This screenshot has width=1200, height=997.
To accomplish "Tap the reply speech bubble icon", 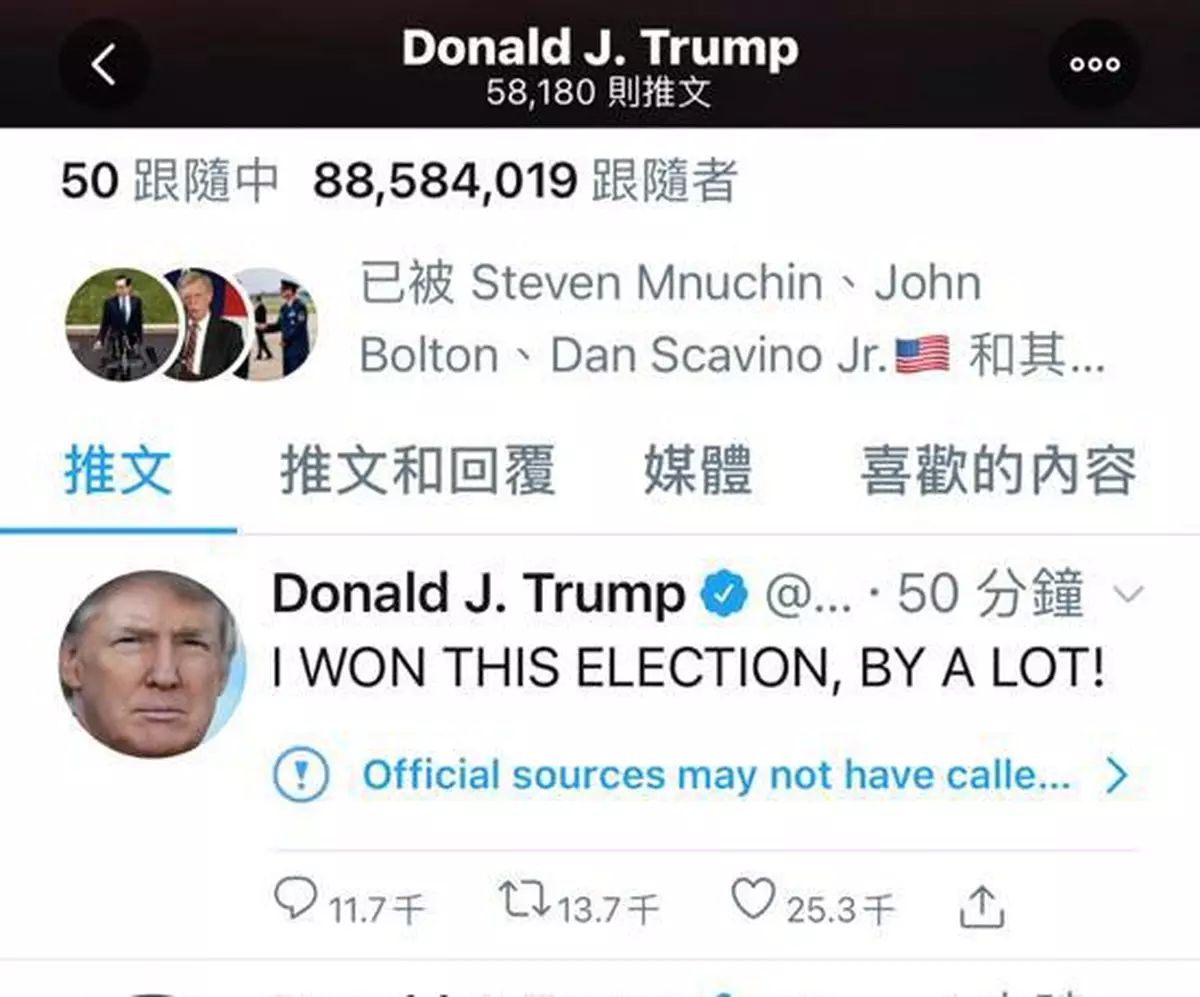I will click(295, 899).
